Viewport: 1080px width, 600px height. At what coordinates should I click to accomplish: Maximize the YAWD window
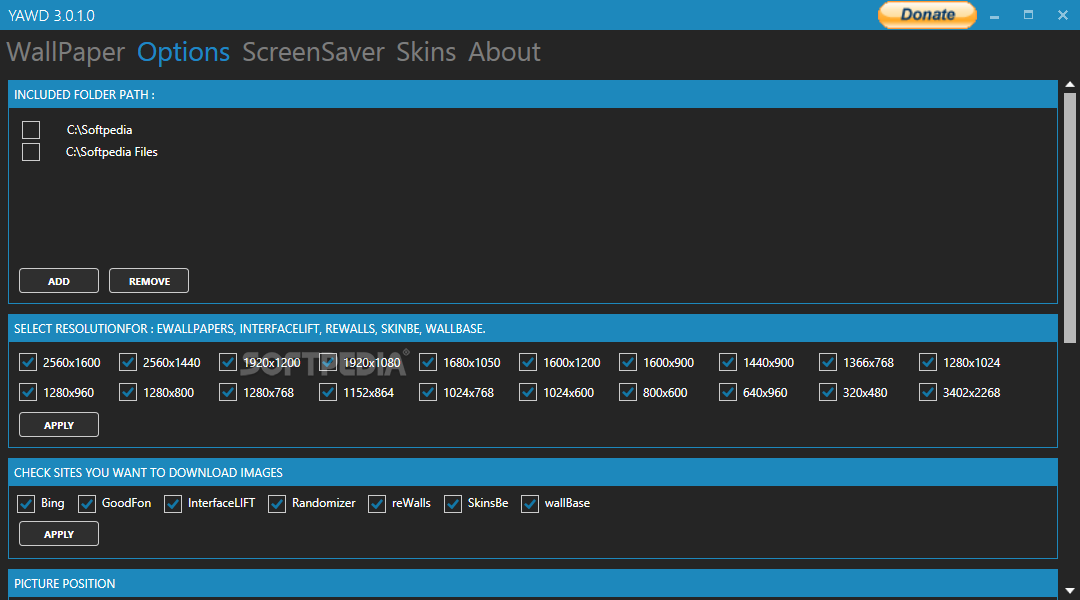point(1028,15)
